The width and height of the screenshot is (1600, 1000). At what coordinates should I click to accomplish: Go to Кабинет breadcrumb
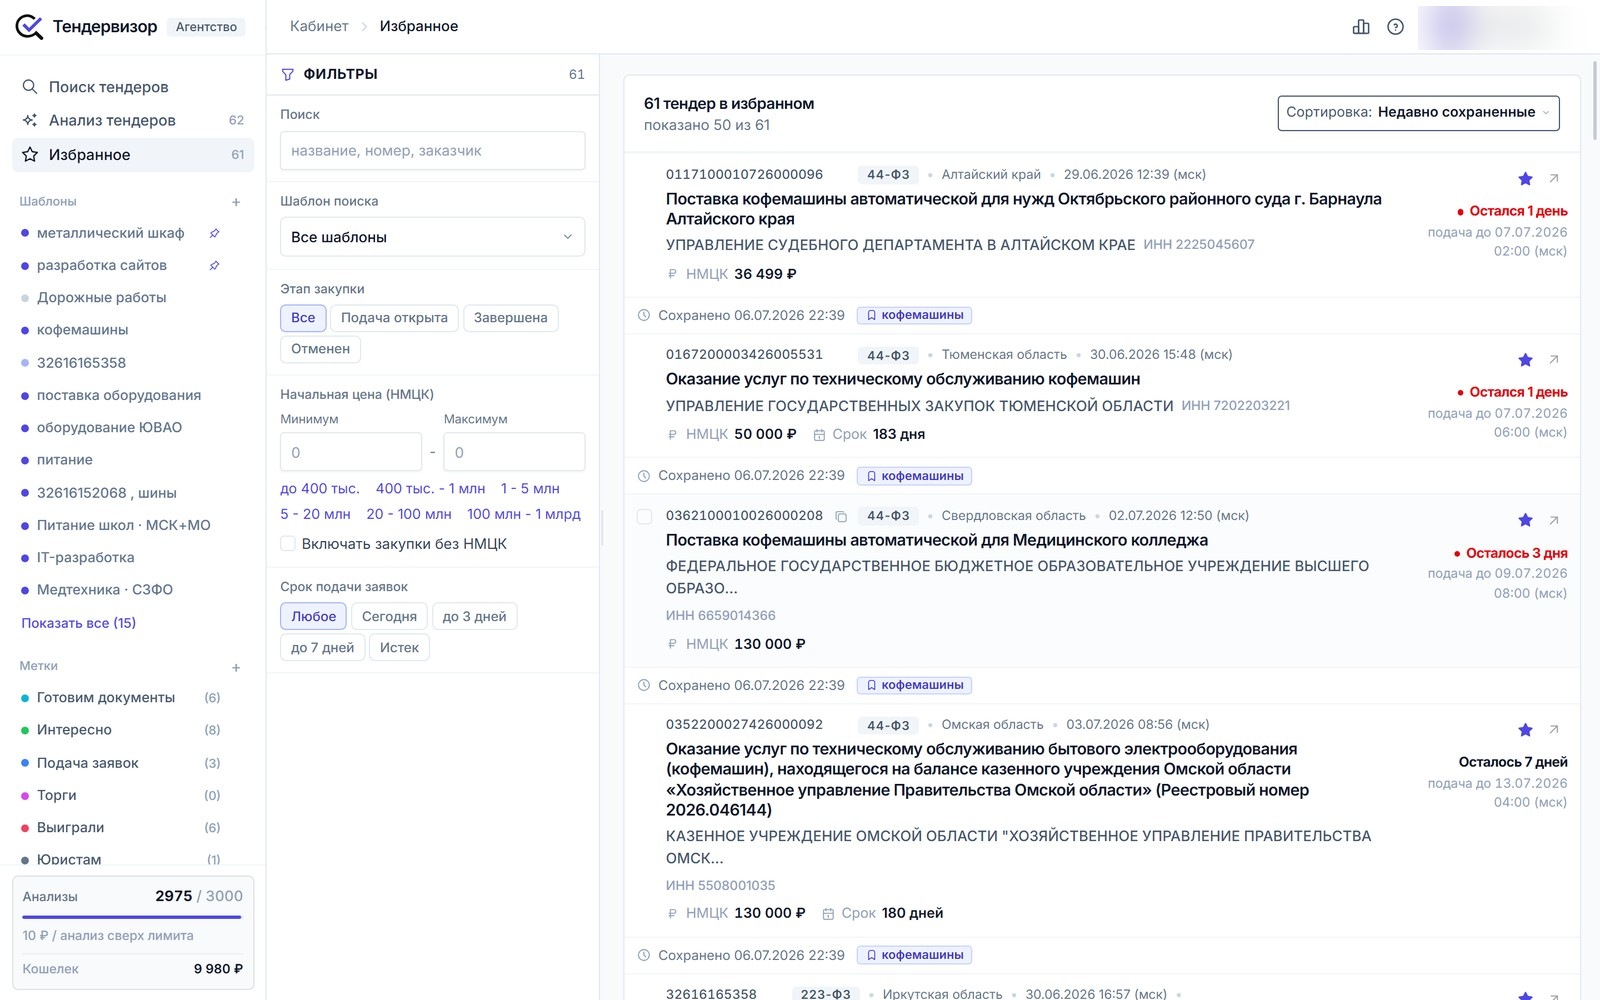tap(319, 27)
